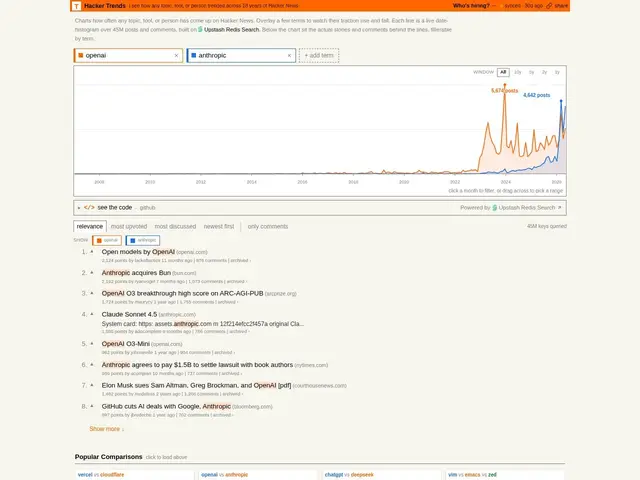The height and width of the screenshot is (480, 640).
Task: Select the newest first sort tab
Action: coord(219,226)
